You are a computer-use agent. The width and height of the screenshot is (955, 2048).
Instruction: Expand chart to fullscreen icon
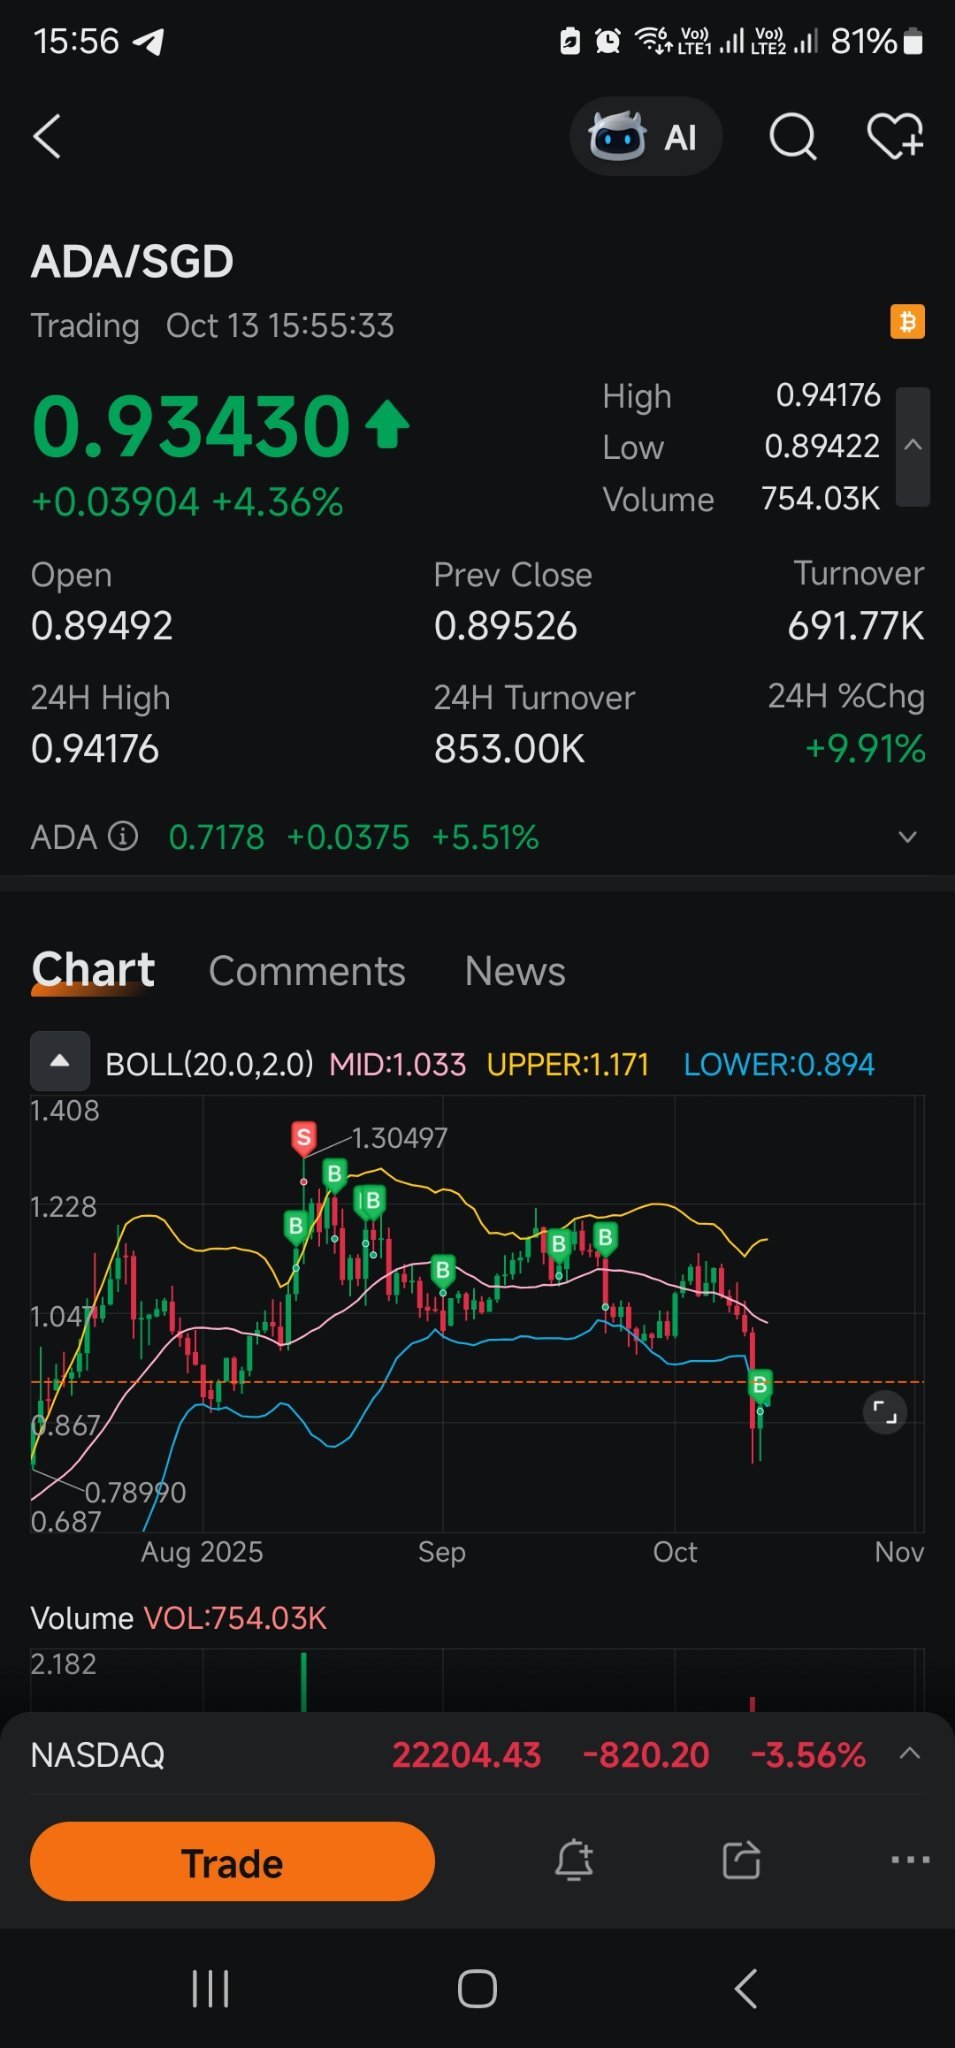click(885, 1412)
